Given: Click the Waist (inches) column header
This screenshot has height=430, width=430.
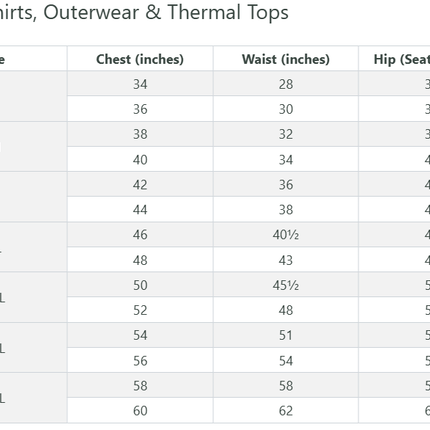Looking at the screenshot, I should (x=286, y=59).
